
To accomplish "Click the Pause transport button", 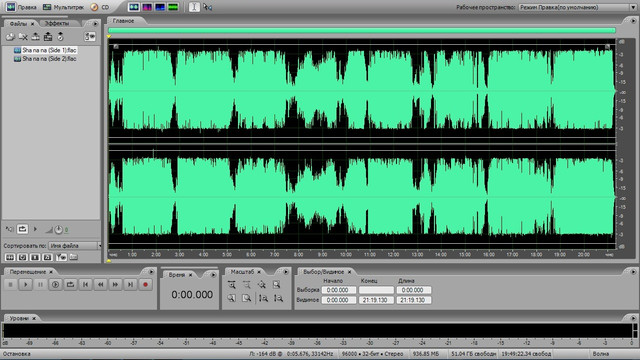I will [40, 284].
